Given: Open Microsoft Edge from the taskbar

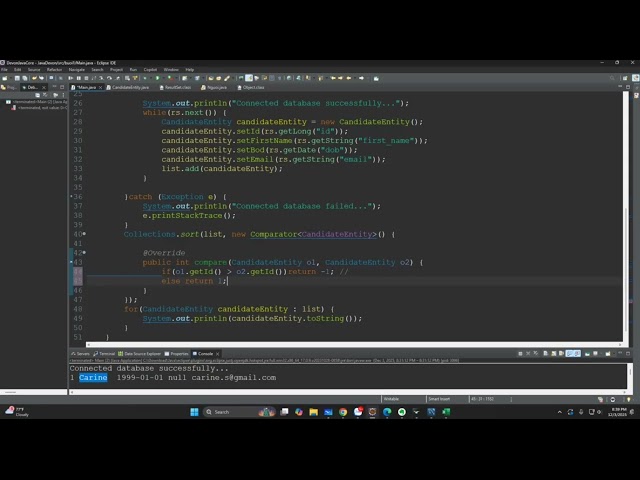Looking at the screenshot, I should (387, 412).
